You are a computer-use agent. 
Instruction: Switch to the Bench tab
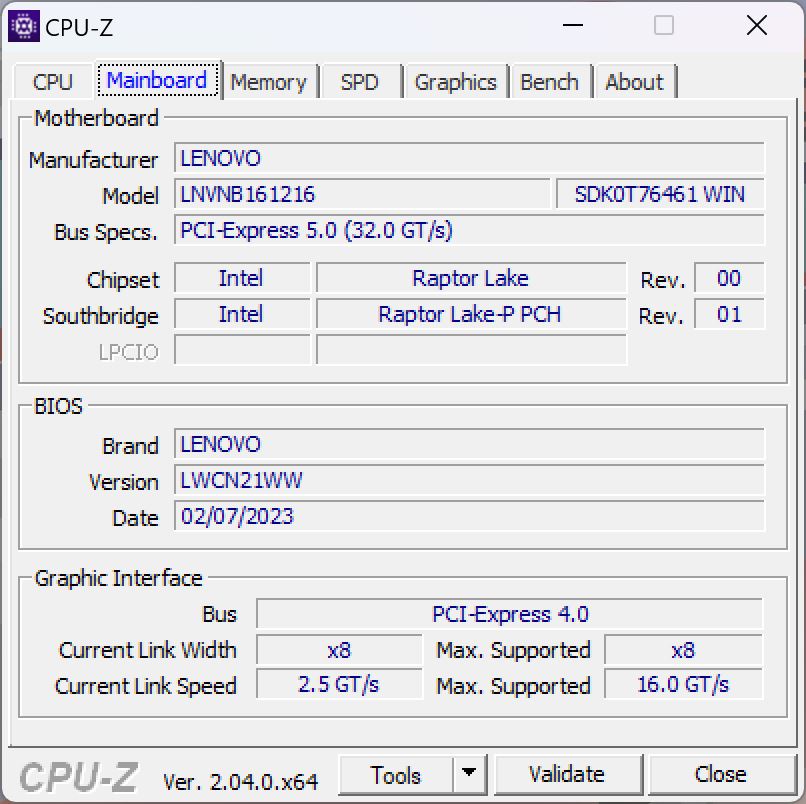tap(549, 82)
